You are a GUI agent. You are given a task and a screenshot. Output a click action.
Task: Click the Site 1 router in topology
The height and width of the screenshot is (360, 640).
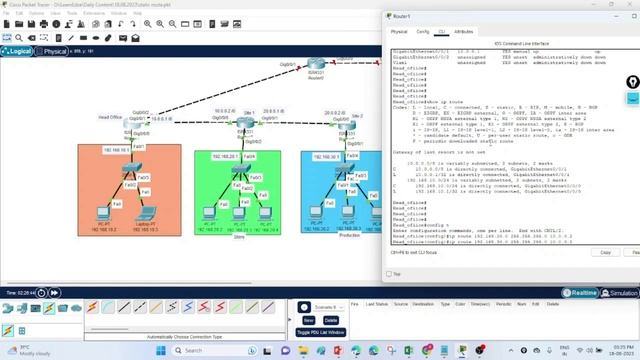tap(245, 122)
